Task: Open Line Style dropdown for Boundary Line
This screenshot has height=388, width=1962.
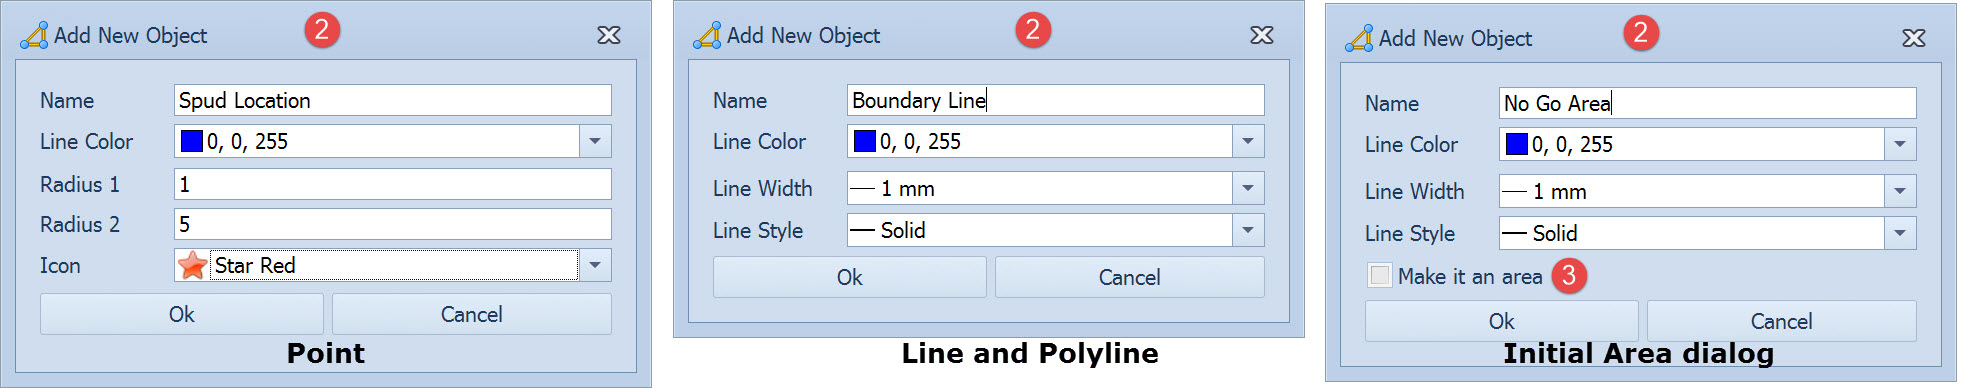Action: (x=1248, y=230)
